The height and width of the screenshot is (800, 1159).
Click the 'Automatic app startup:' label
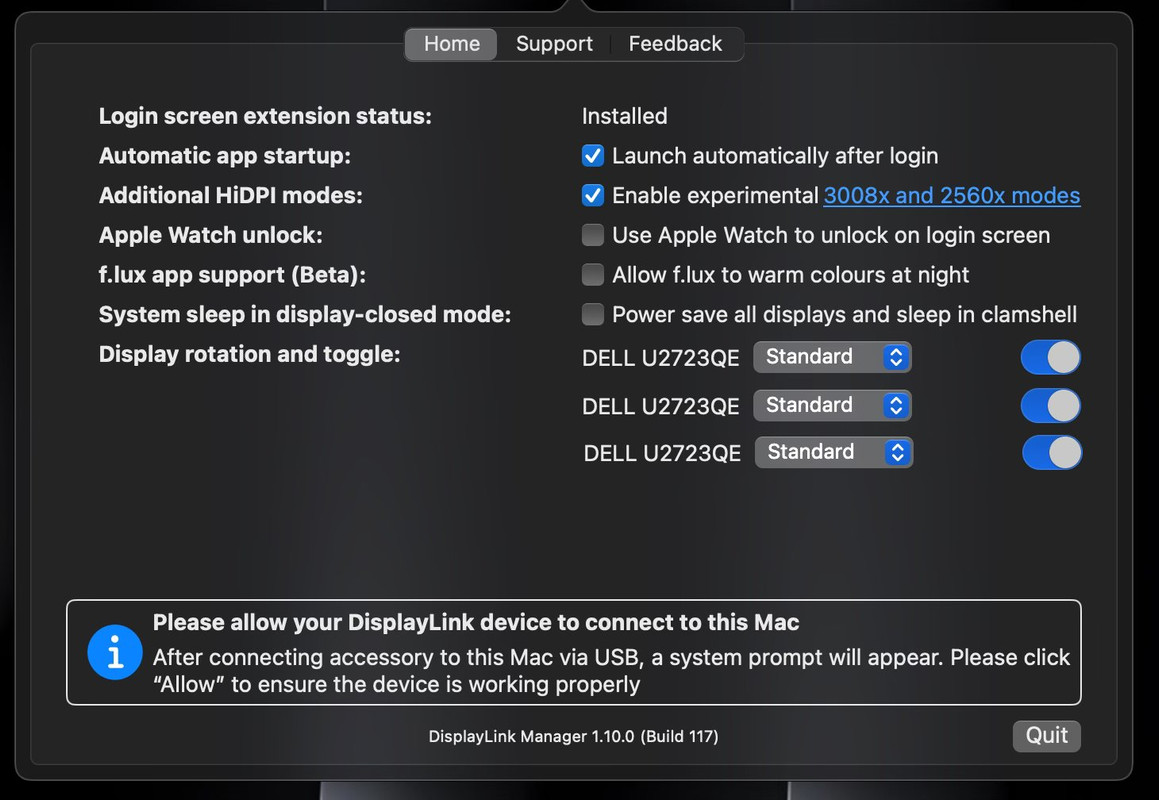pos(225,156)
